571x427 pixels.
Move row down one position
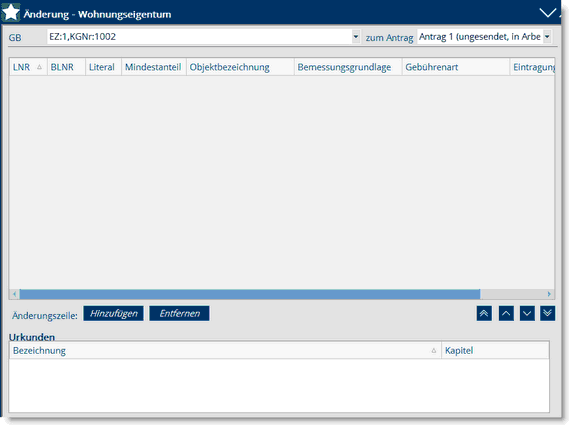coord(527,313)
